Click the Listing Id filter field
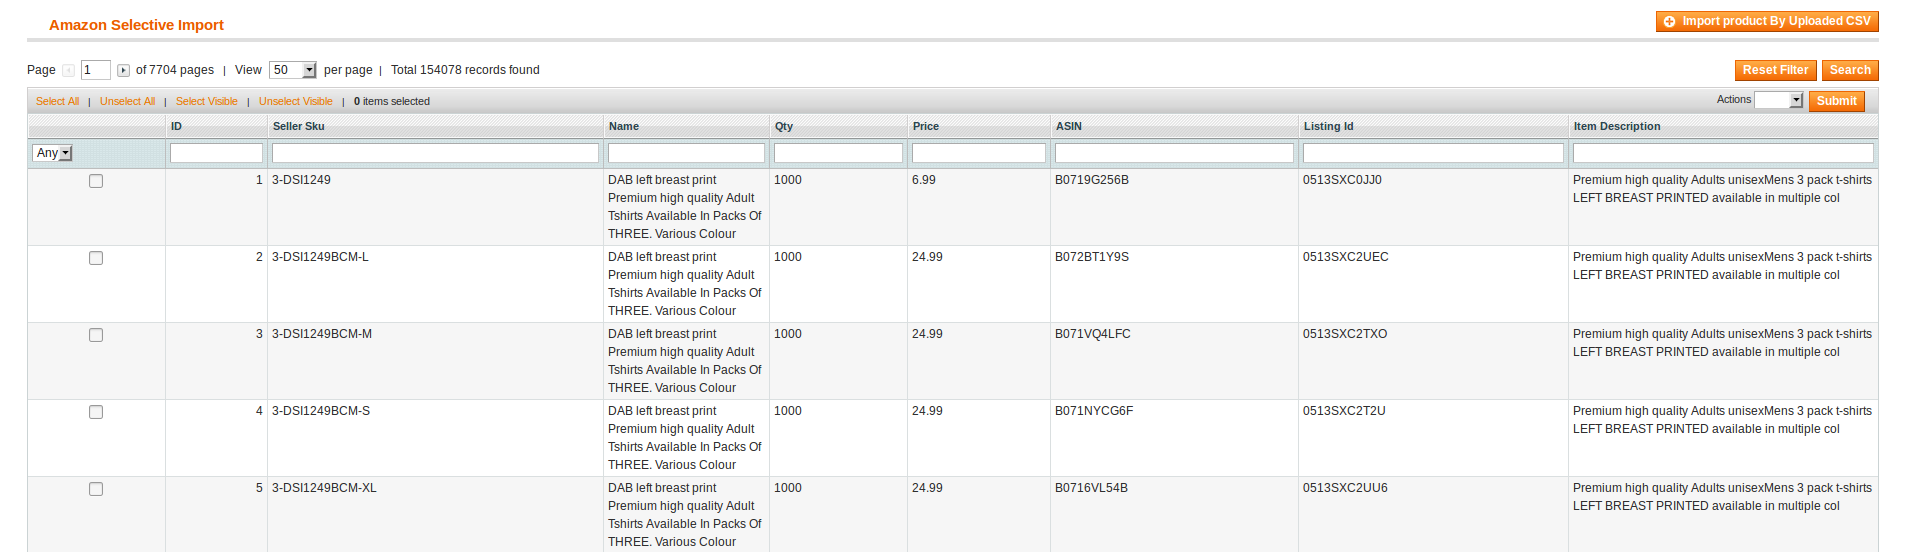 [x=1433, y=153]
